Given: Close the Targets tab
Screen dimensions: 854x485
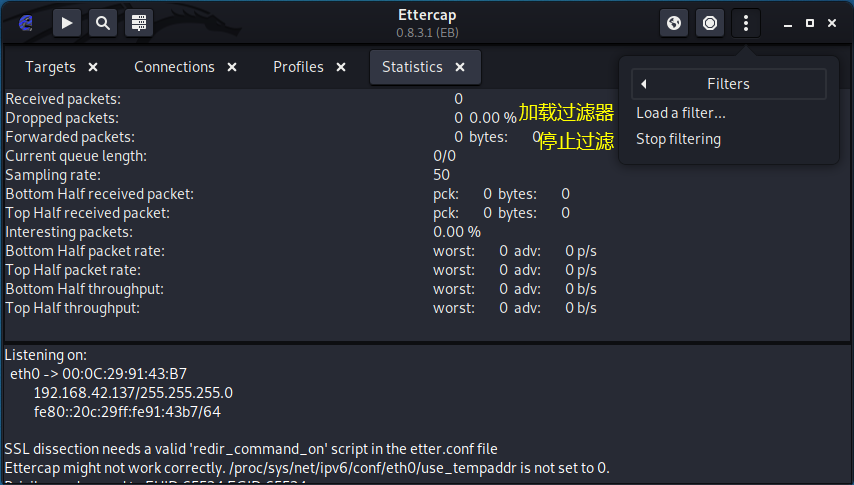Looking at the screenshot, I should (x=93, y=67).
